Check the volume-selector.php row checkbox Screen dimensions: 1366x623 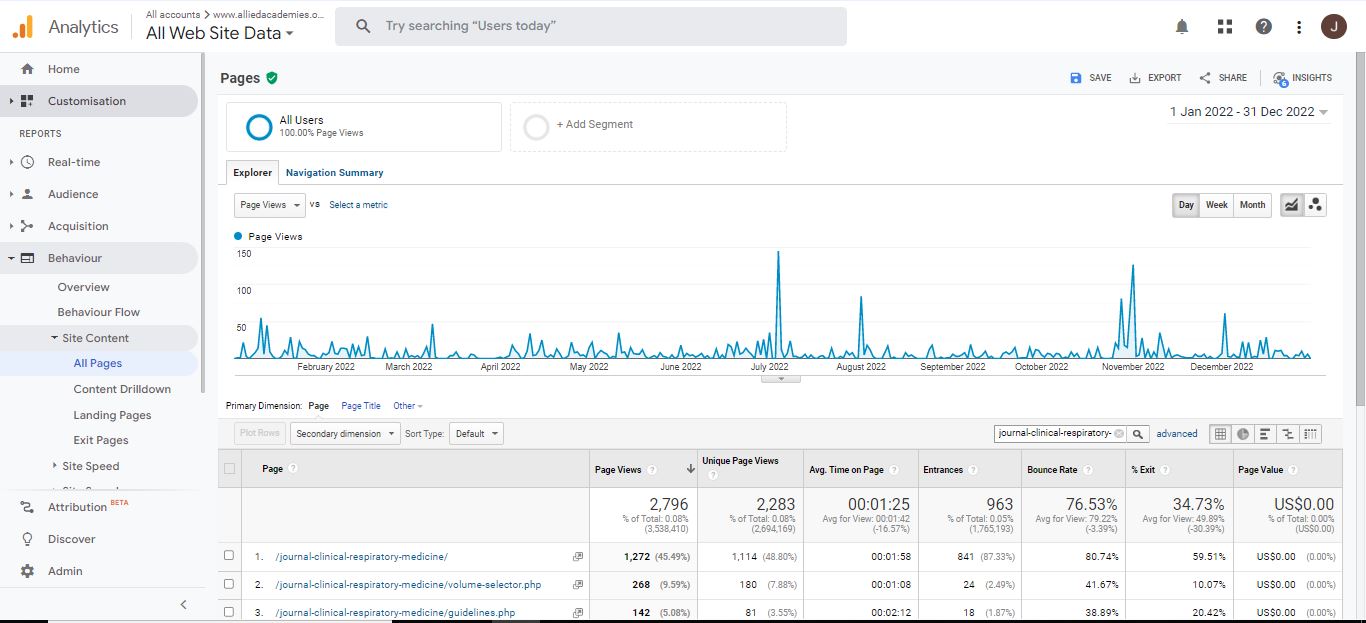tap(230, 584)
